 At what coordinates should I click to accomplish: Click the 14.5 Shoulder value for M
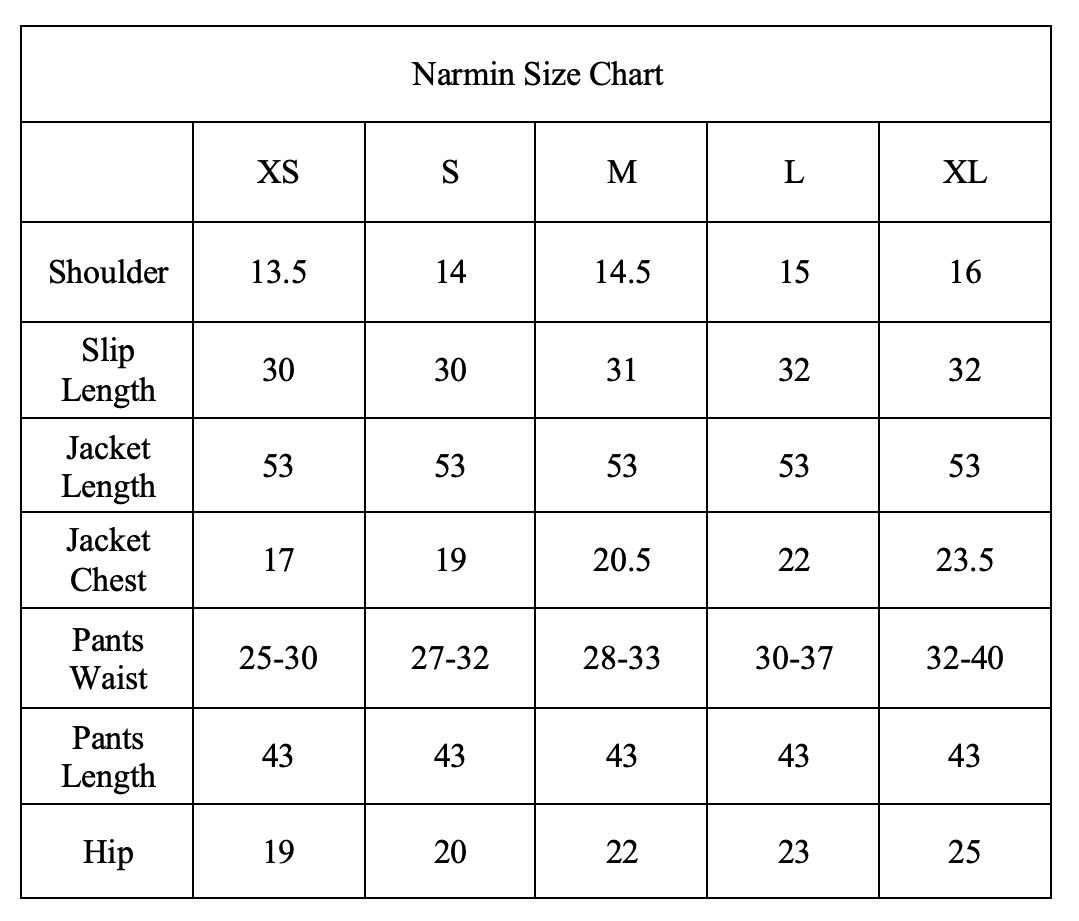621,272
